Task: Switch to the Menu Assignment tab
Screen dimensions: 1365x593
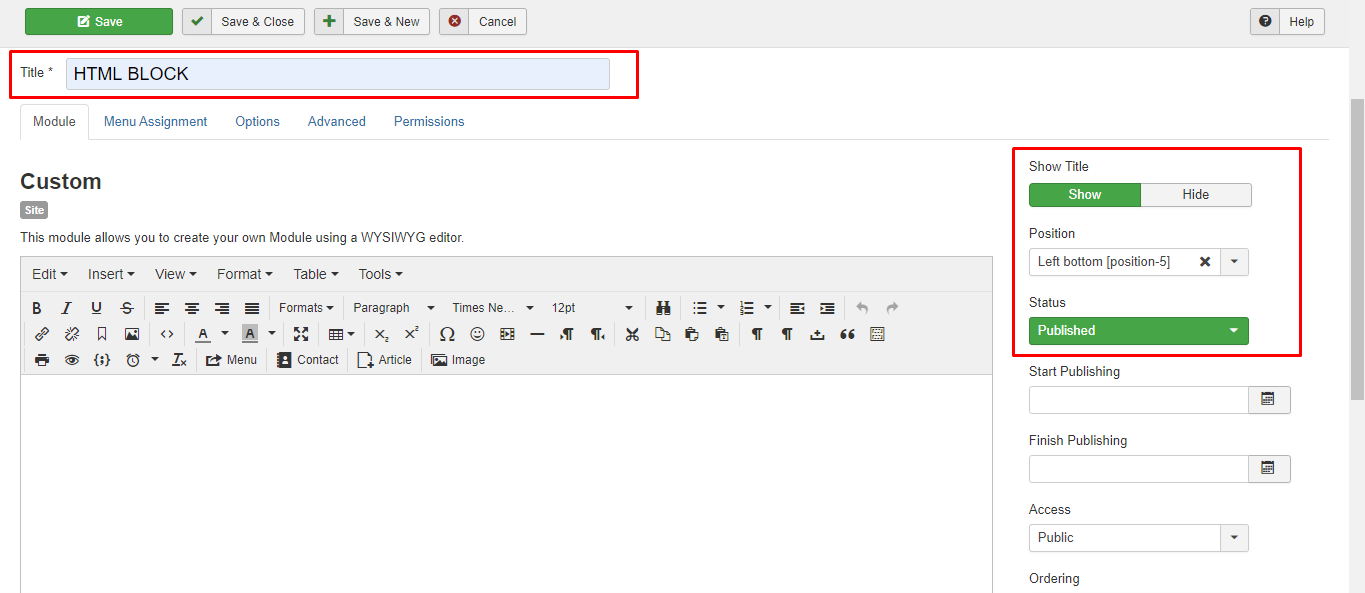Action: point(155,121)
